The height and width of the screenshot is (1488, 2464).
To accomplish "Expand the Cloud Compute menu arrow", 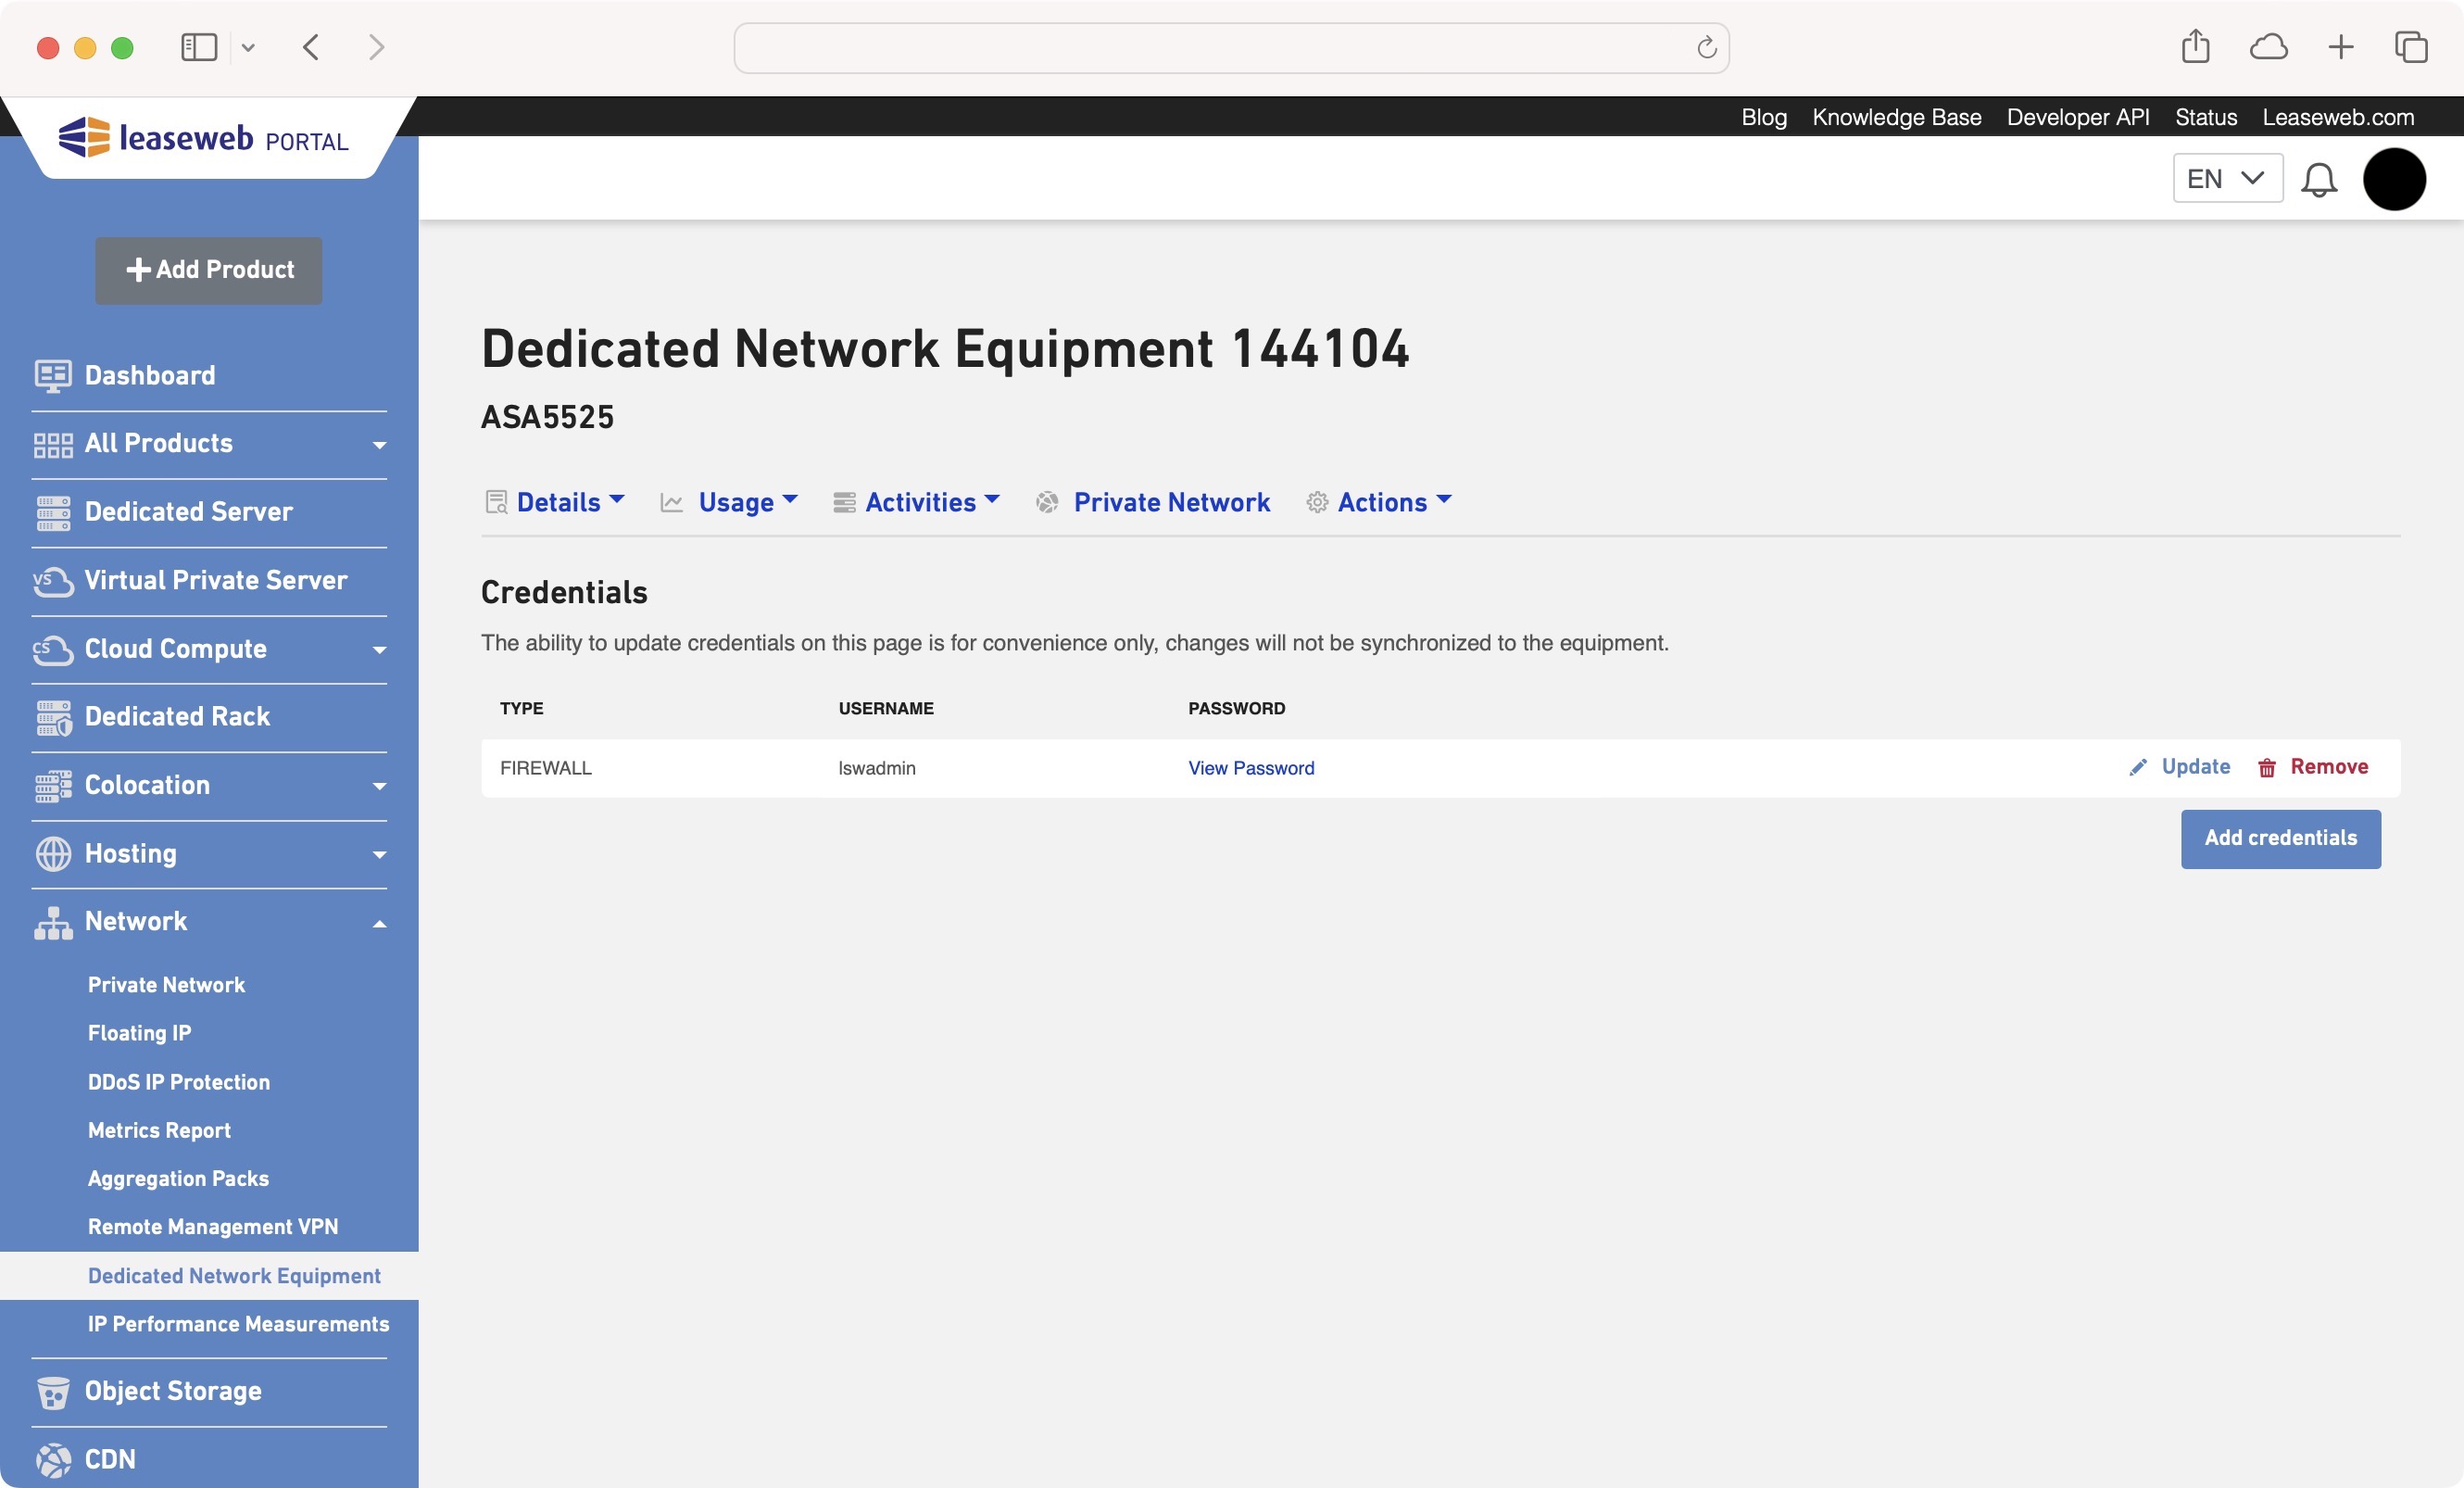I will [x=379, y=650].
